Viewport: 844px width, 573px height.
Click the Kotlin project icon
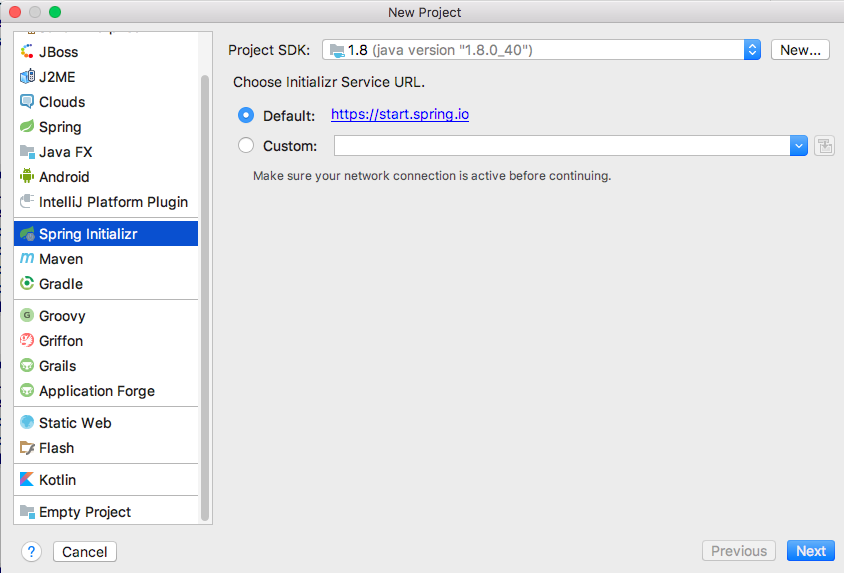click(x=27, y=480)
